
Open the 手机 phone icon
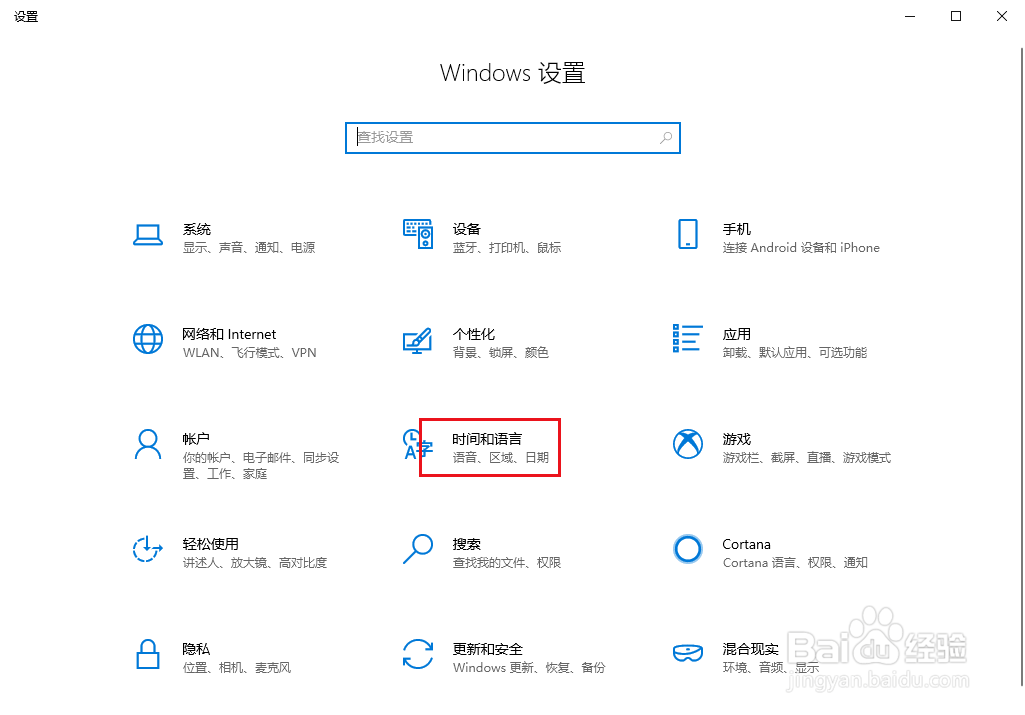(688, 234)
